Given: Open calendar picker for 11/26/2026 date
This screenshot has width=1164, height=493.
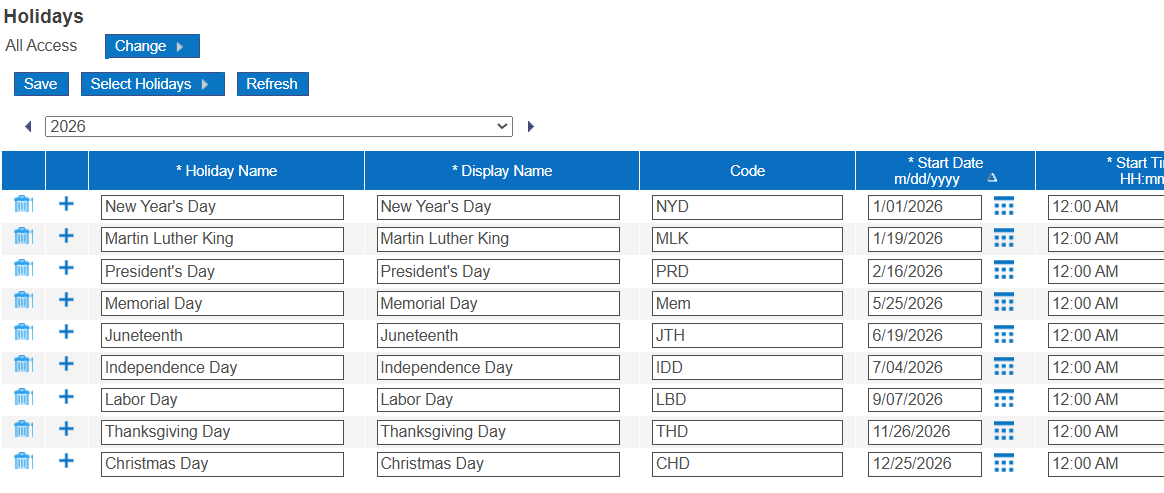Looking at the screenshot, I should point(1004,431).
